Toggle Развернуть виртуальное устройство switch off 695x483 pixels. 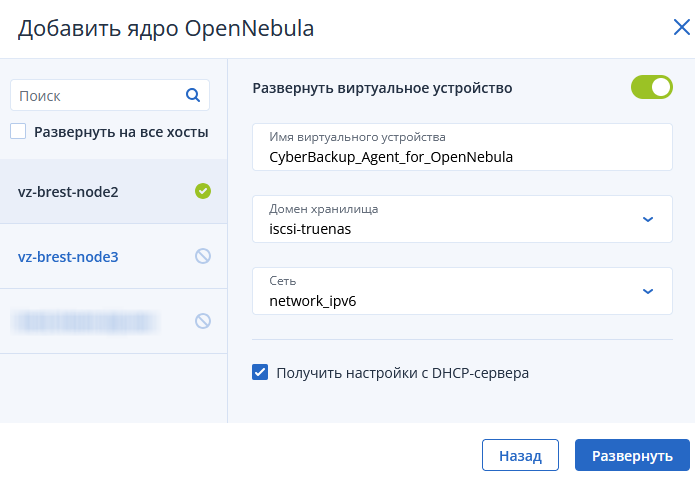tap(652, 87)
